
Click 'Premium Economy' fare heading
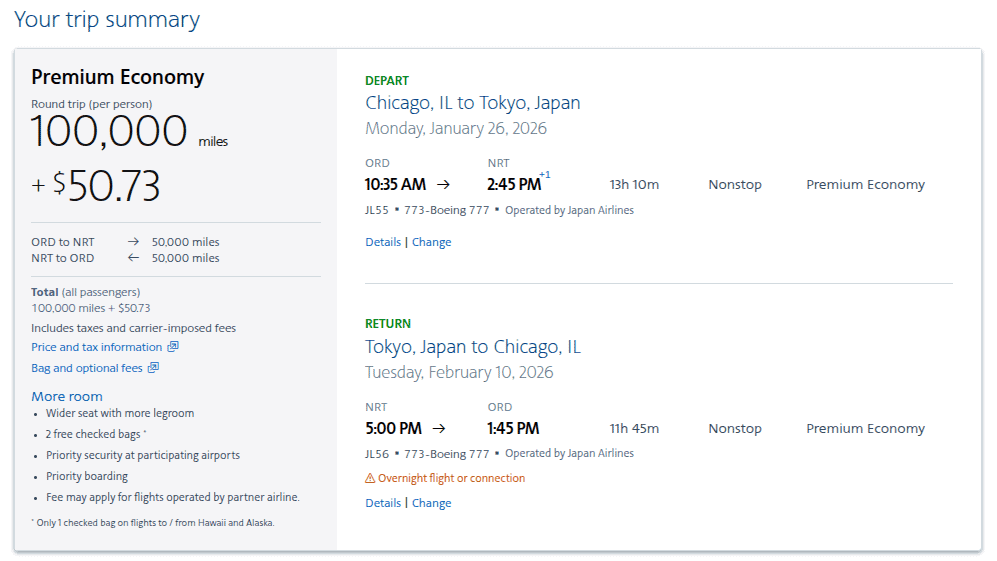pyautogui.click(x=118, y=77)
